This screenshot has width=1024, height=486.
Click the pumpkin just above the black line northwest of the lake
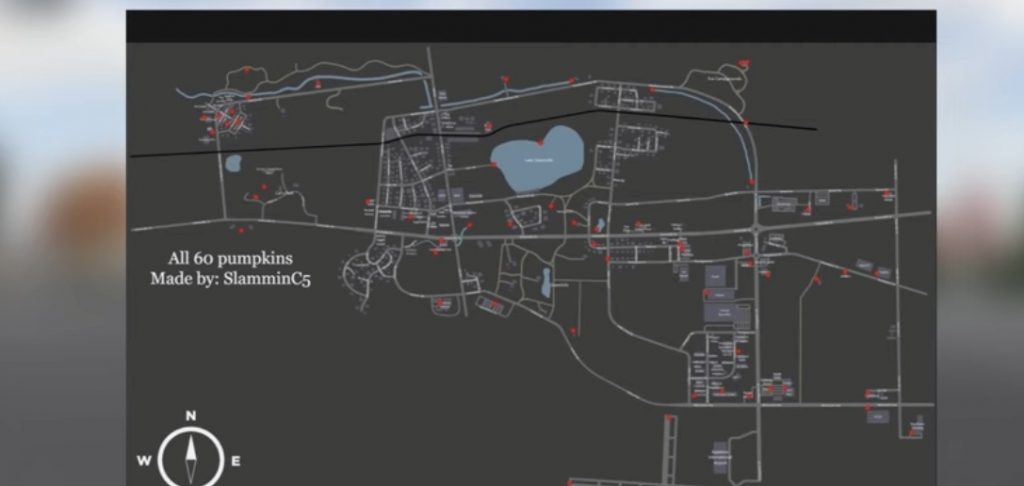pos(488,126)
